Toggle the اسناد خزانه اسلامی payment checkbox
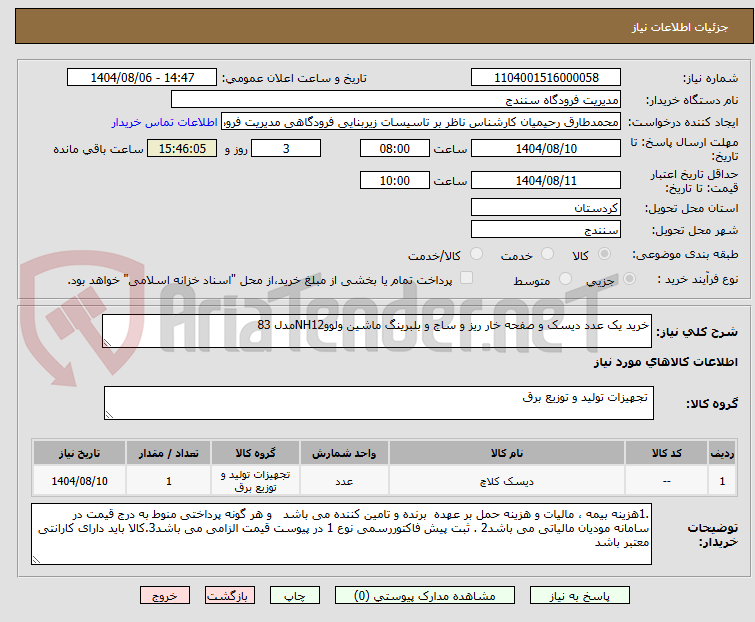This screenshot has height=622, width=755. pos(466,278)
